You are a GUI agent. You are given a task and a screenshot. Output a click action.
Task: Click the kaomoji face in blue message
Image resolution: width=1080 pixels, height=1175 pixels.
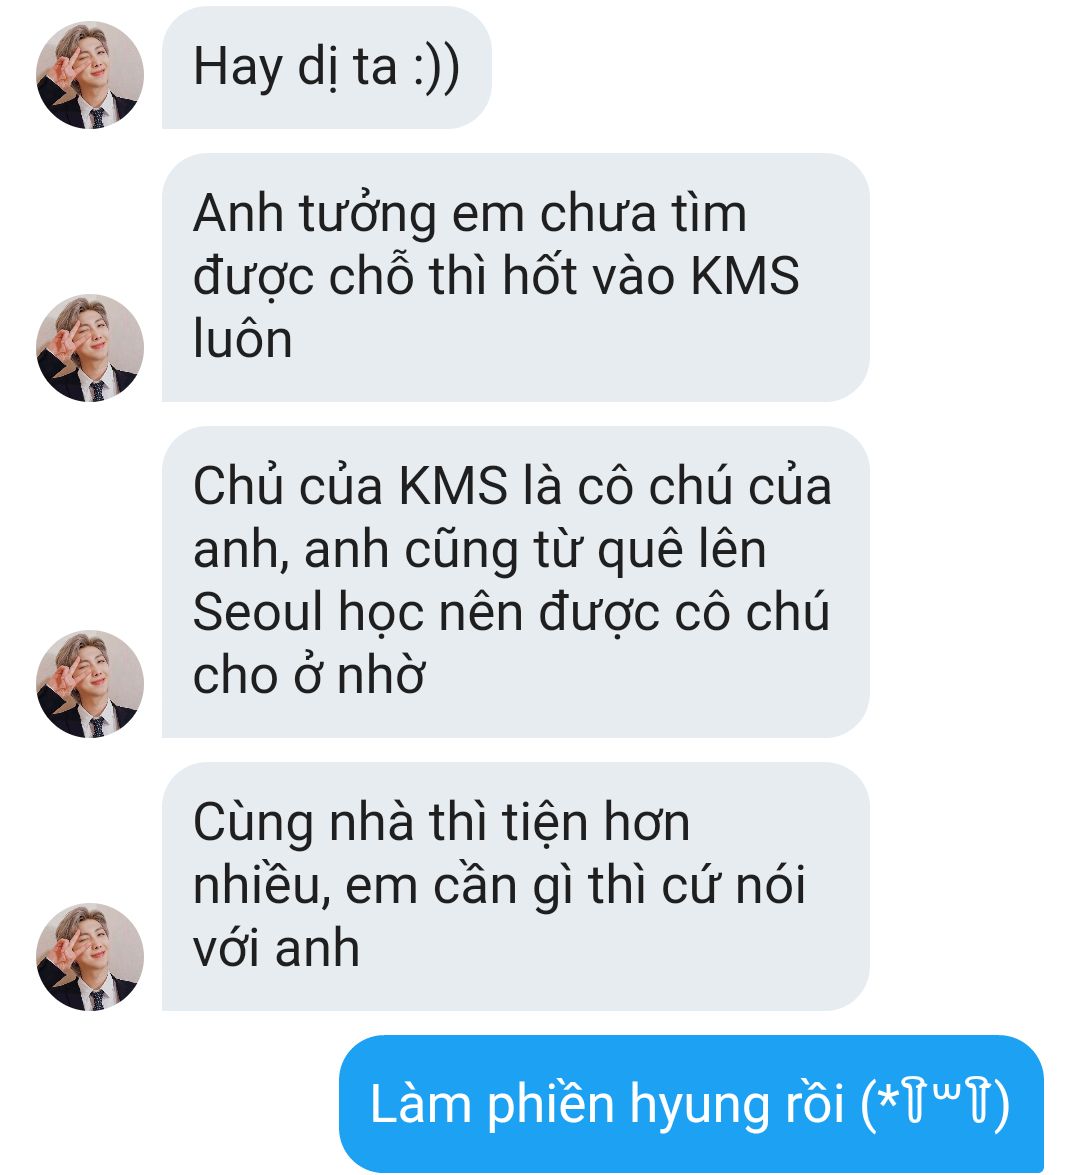coord(935,1105)
